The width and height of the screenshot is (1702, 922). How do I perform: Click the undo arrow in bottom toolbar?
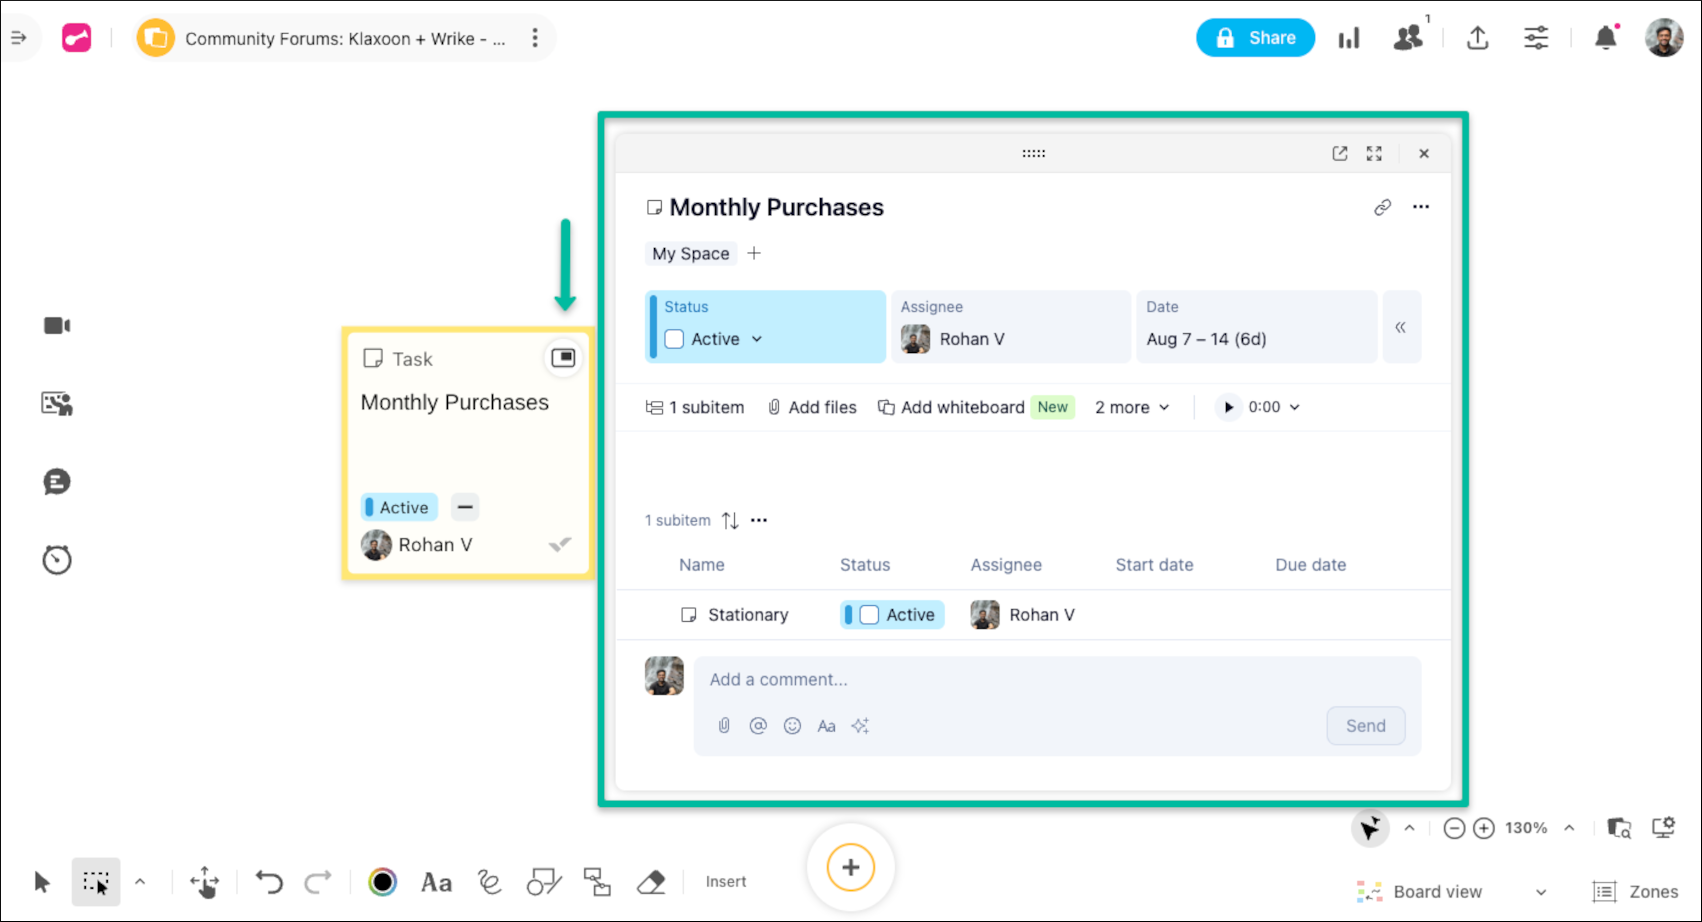pos(269,882)
